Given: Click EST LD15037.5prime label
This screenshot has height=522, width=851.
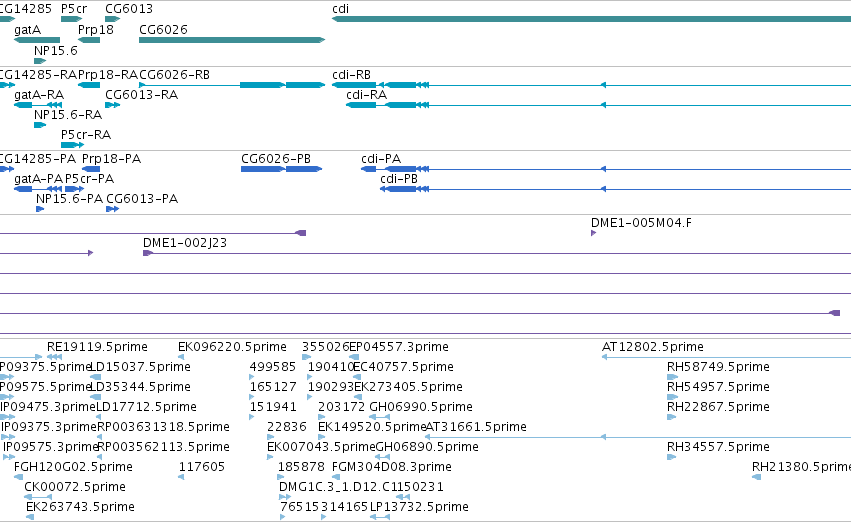Looking at the screenshot, I should [140, 367].
